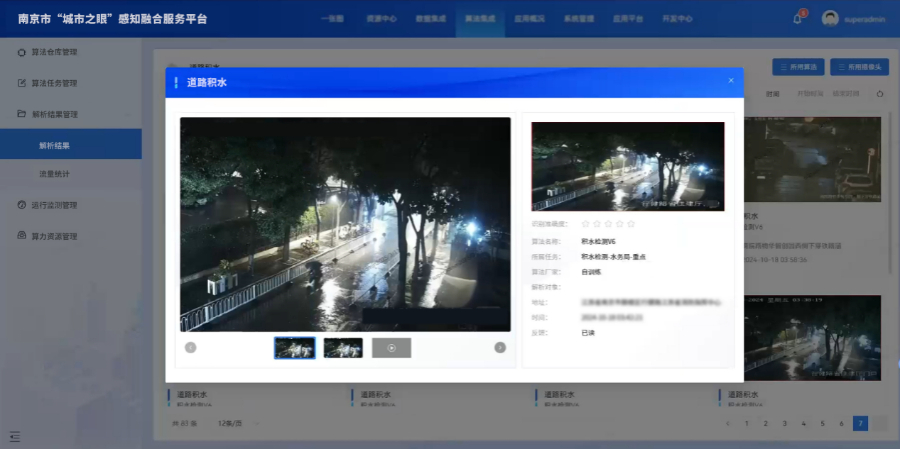Go to page 3 in pagination
900x449 pixels.
click(784, 424)
